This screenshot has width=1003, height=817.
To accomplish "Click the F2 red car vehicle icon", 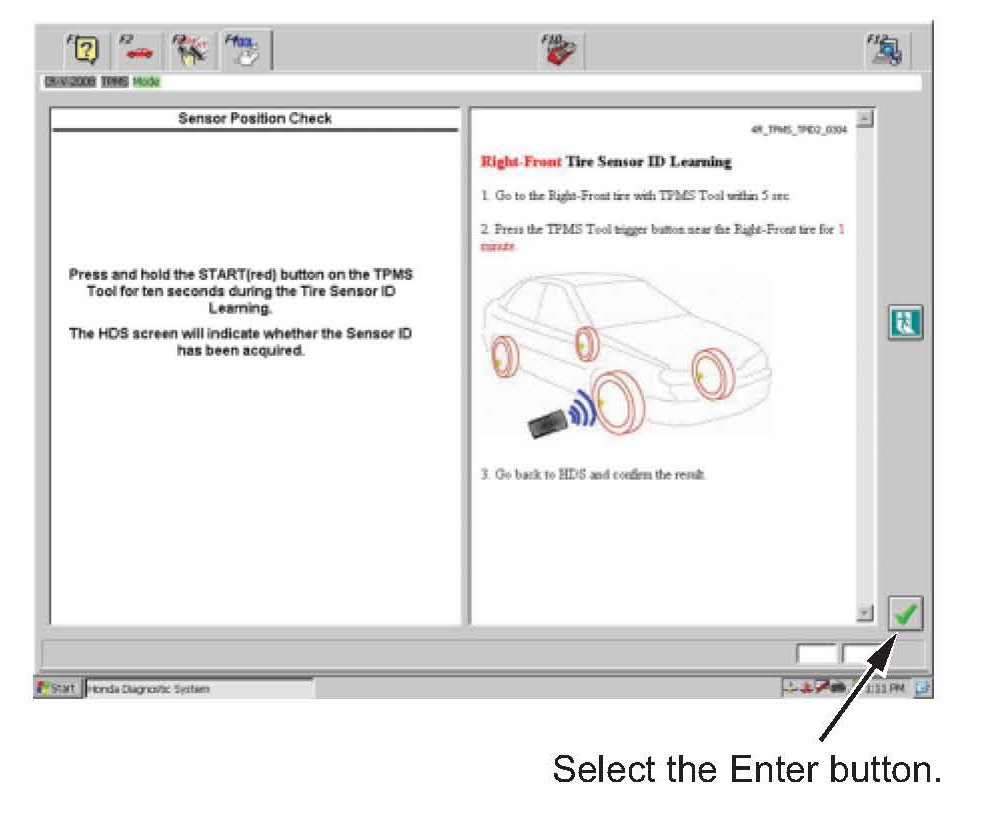I will click(137, 50).
